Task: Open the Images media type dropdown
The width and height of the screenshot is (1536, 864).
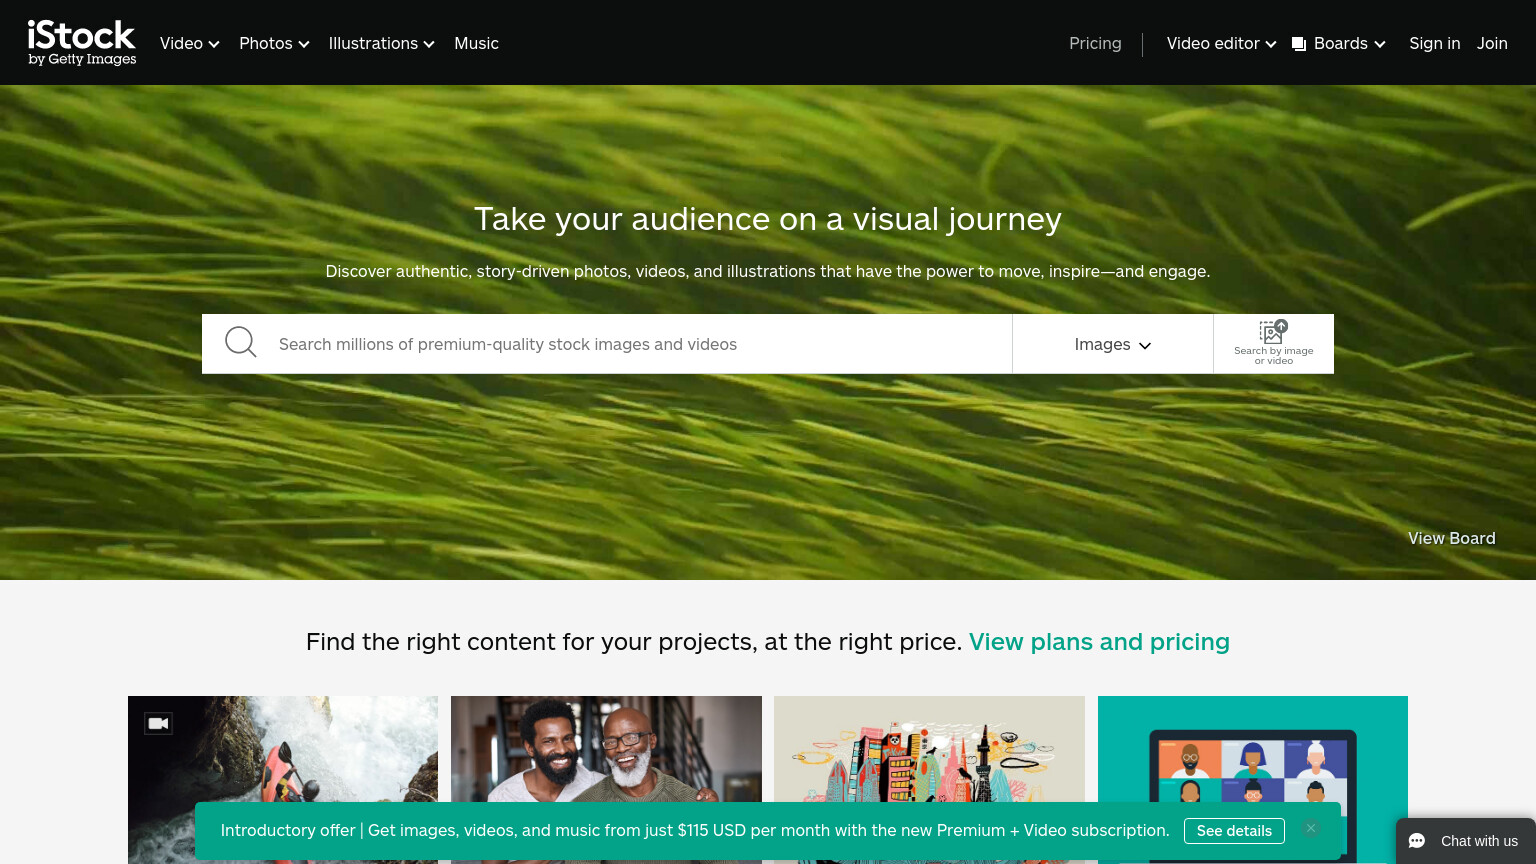Action: pyautogui.click(x=1113, y=344)
